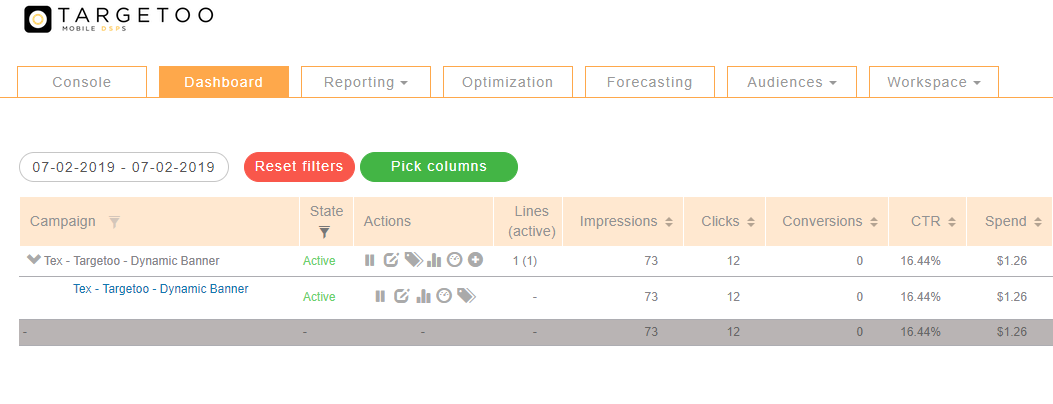Click the Pick columns button
1053x404 pixels.
pyautogui.click(x=439, y=167)
